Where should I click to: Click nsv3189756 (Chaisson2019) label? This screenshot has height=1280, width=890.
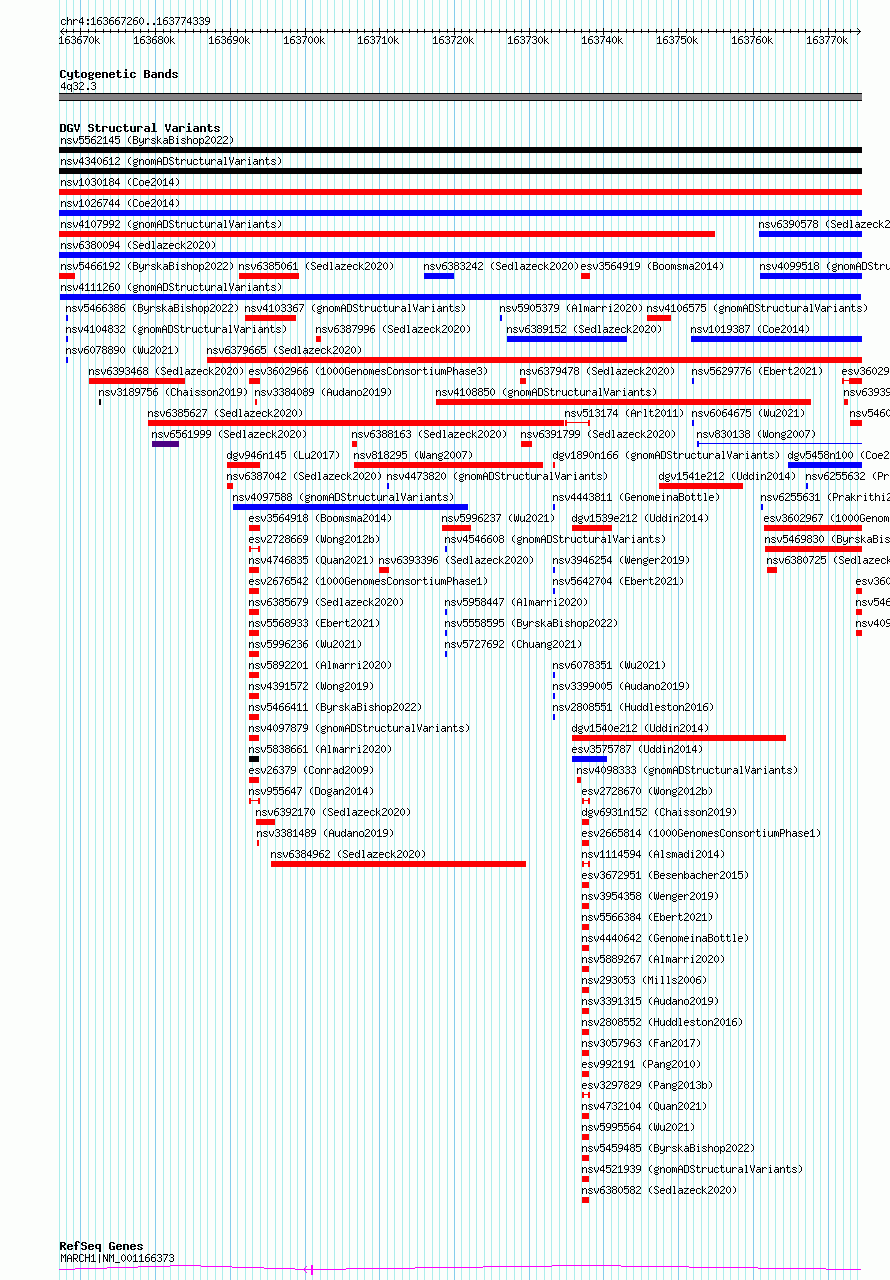pos(173,392)
